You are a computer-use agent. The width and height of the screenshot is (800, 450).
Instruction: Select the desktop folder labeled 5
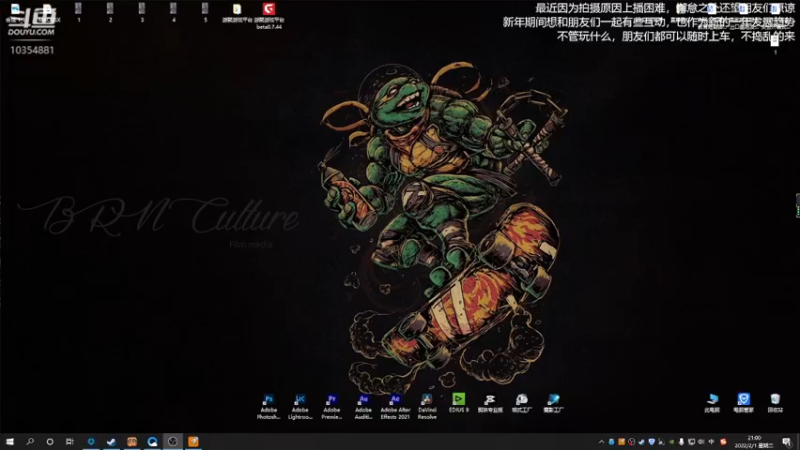point(205,12)
